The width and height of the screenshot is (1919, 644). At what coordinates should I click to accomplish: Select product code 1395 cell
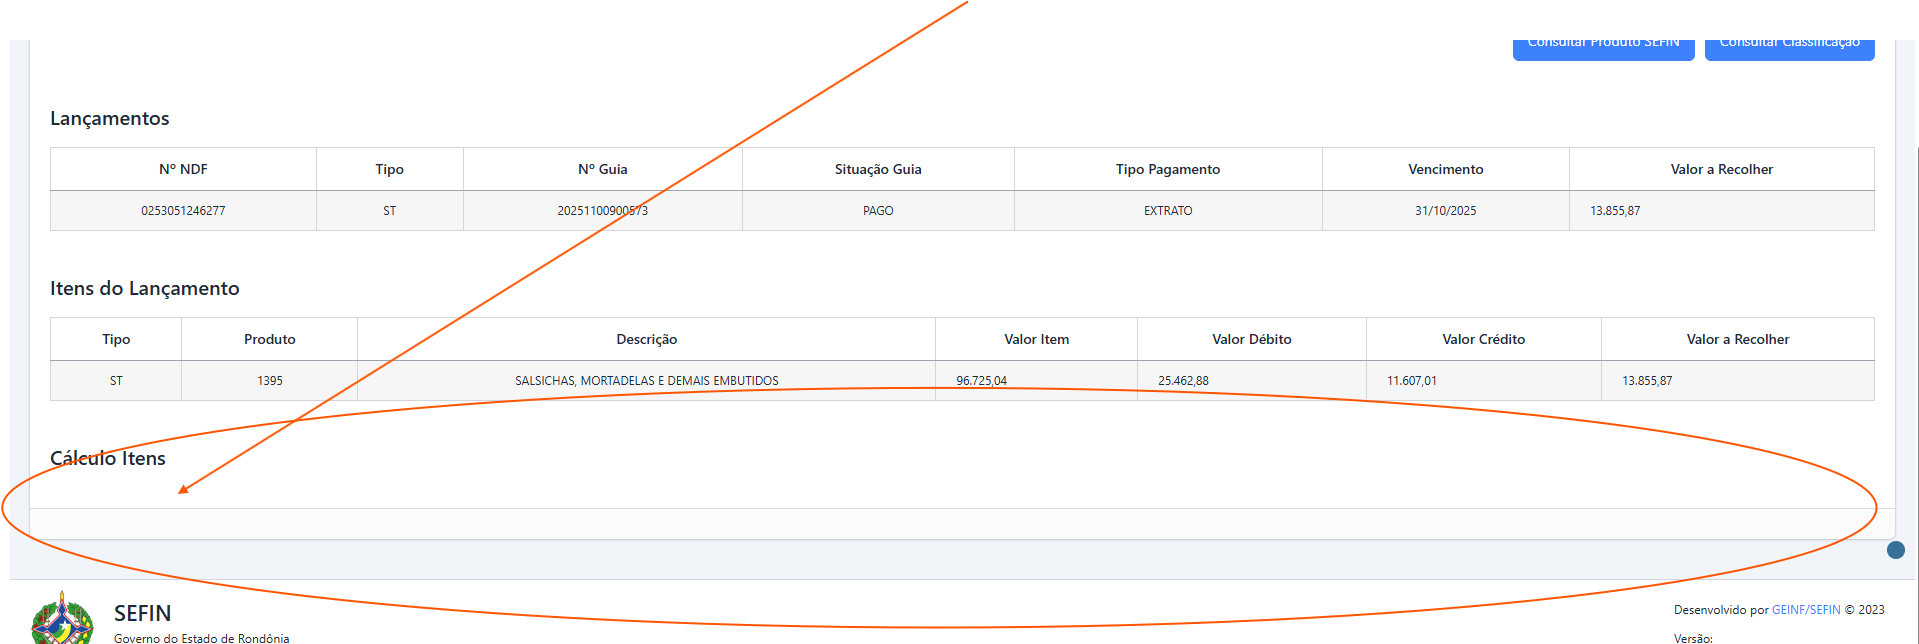(269, 381)
